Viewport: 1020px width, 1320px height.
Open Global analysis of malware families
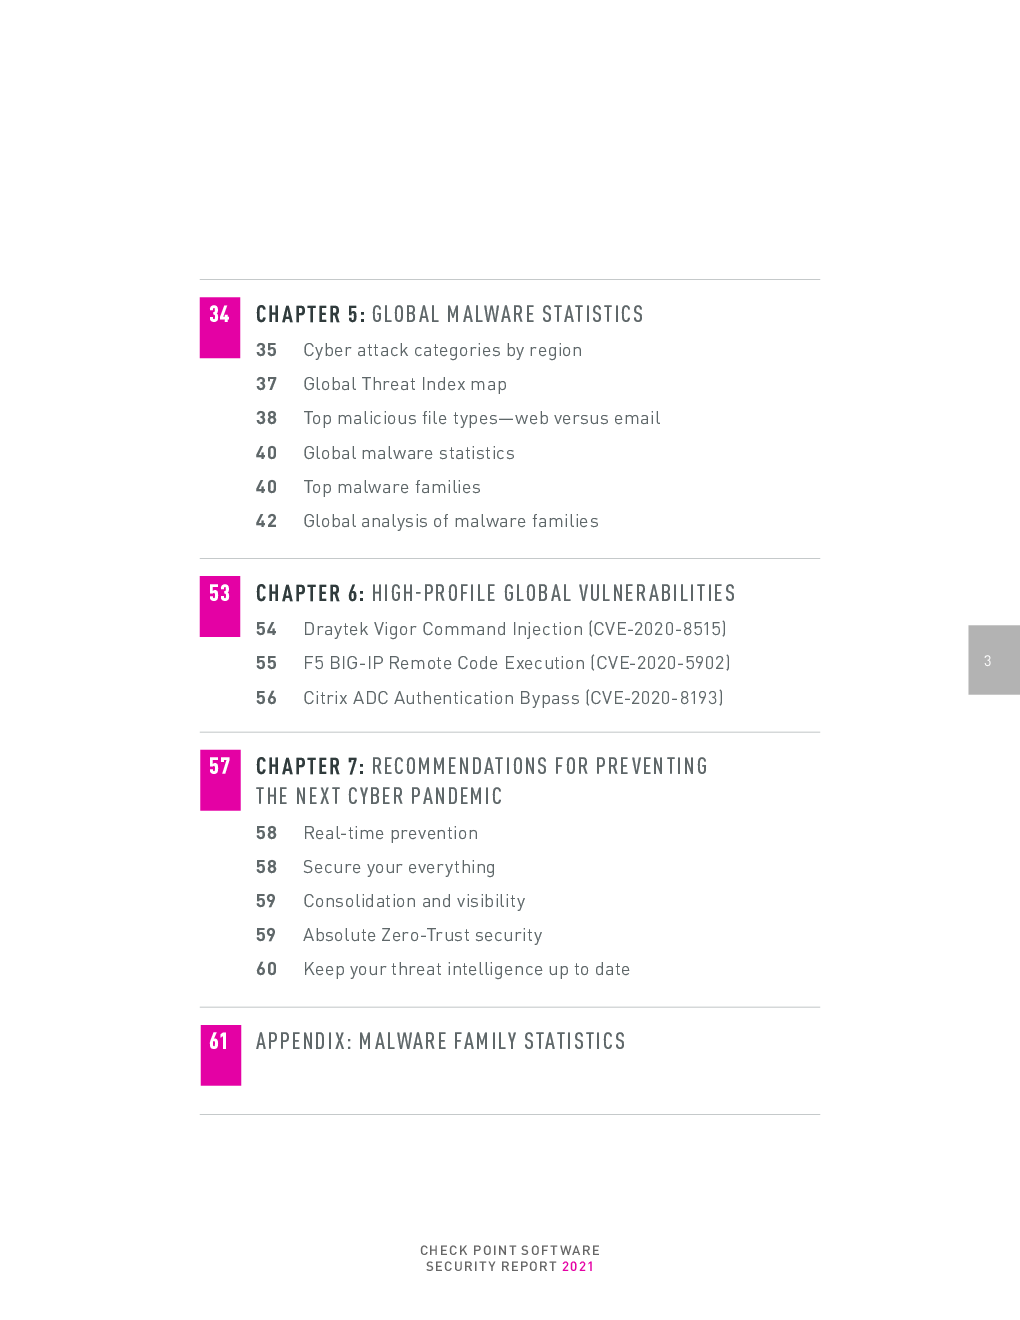click(x=451, y=521)
